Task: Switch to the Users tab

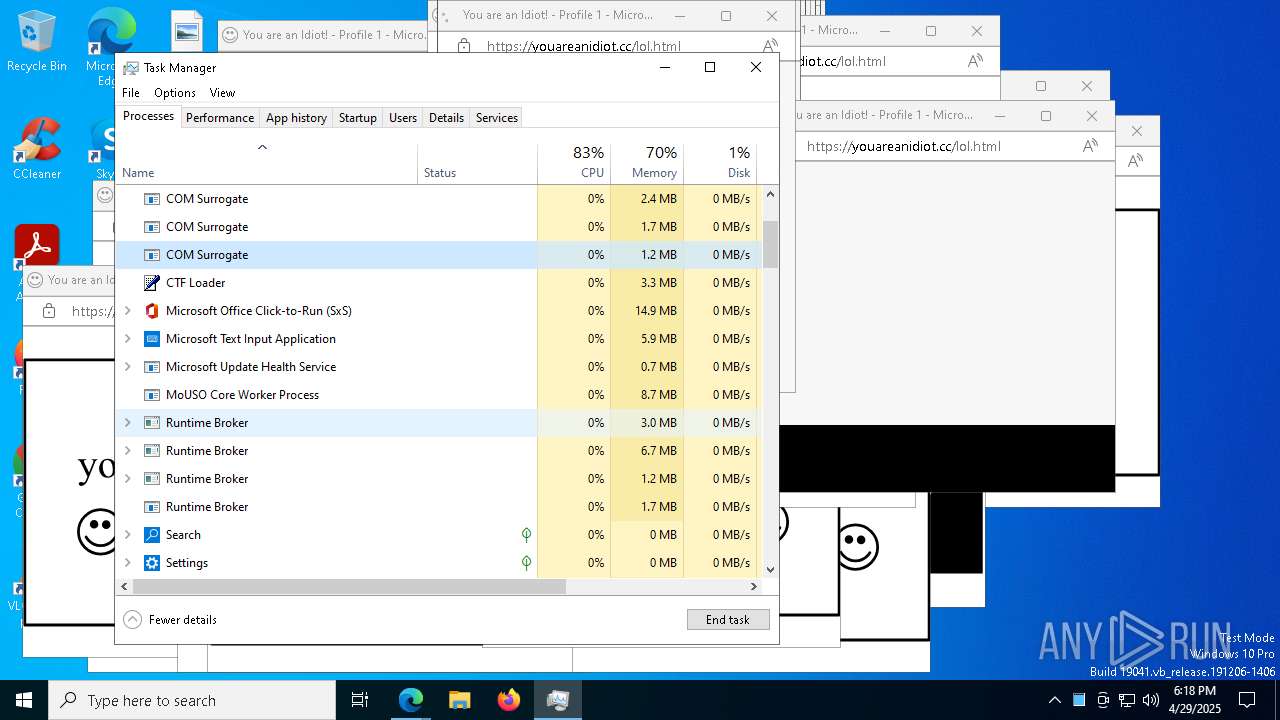Action: tap(403, 118)
